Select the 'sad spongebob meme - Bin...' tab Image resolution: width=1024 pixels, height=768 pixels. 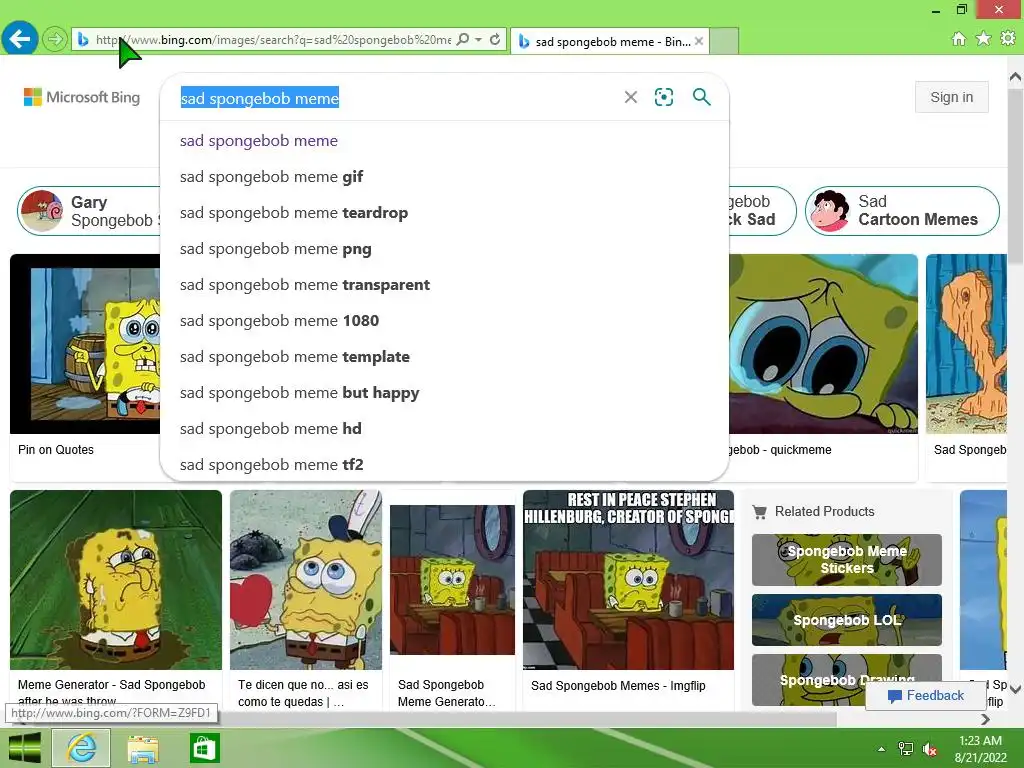point(610,41)
